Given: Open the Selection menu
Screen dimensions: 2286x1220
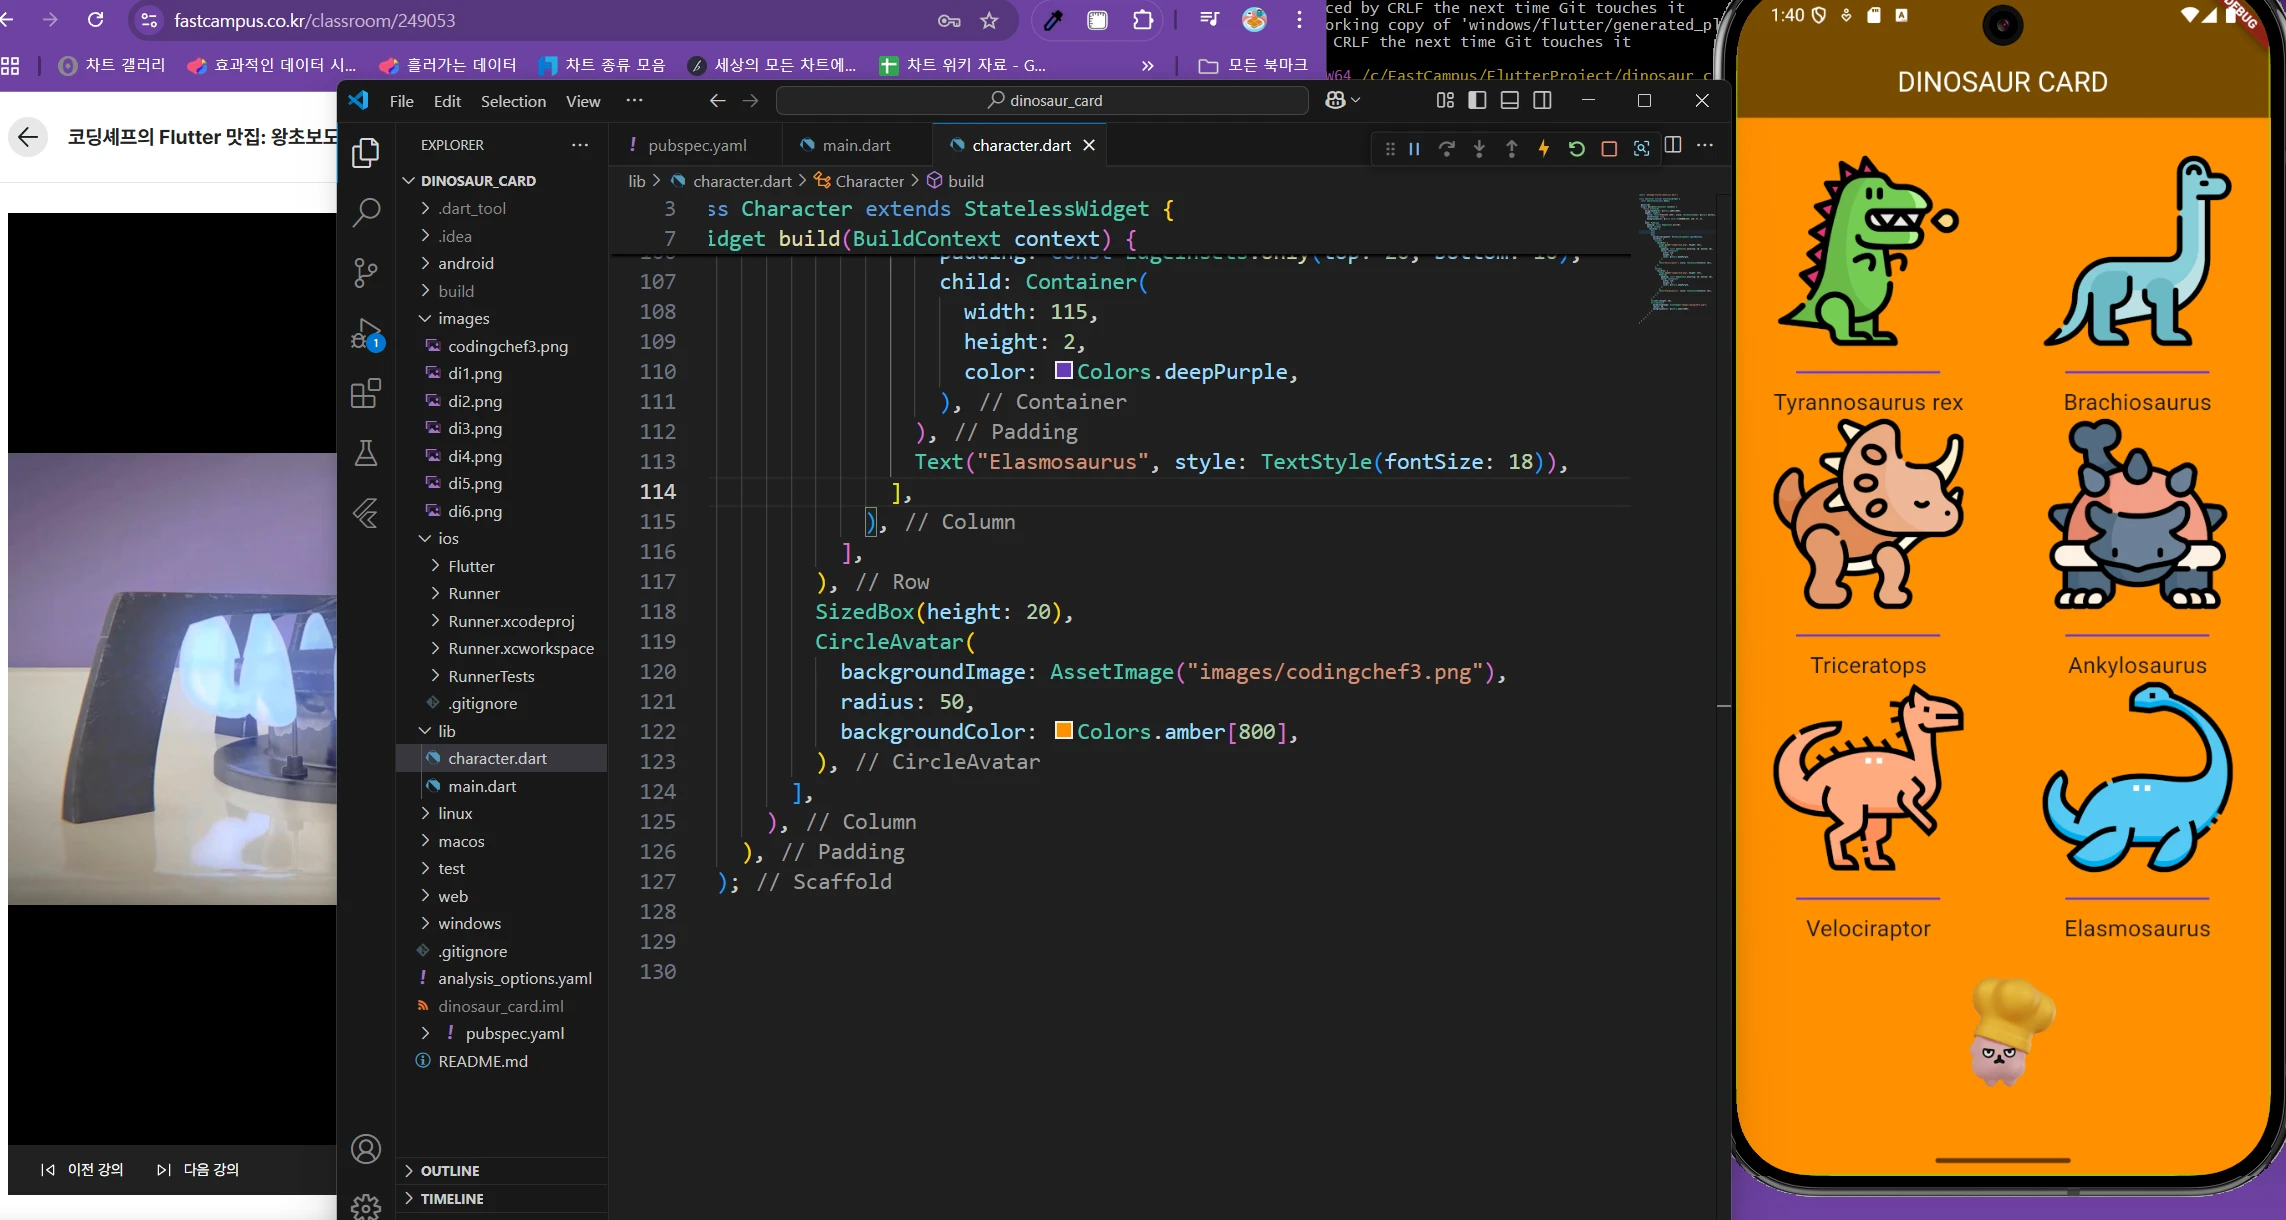Looking at the screenshot, I should pos(513,101).
